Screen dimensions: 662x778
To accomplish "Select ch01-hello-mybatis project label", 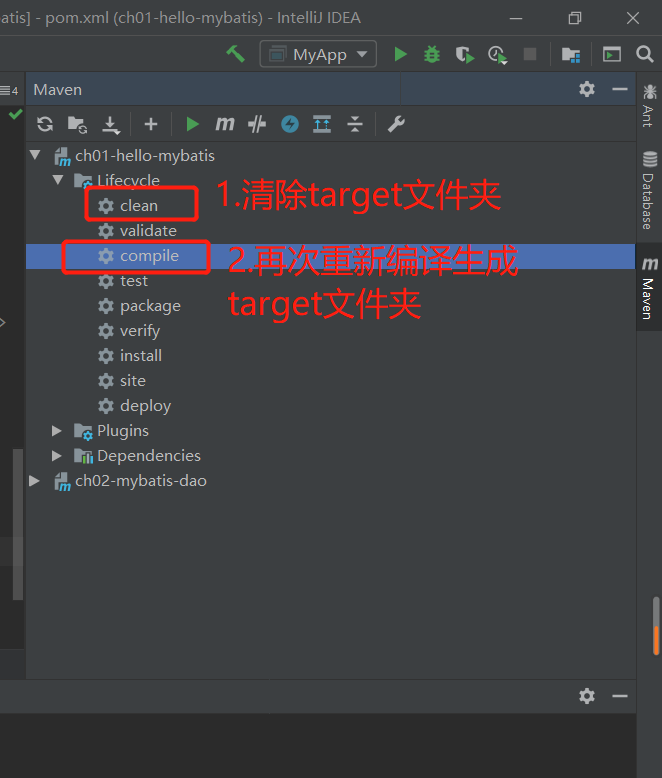I will pos(145,156).
